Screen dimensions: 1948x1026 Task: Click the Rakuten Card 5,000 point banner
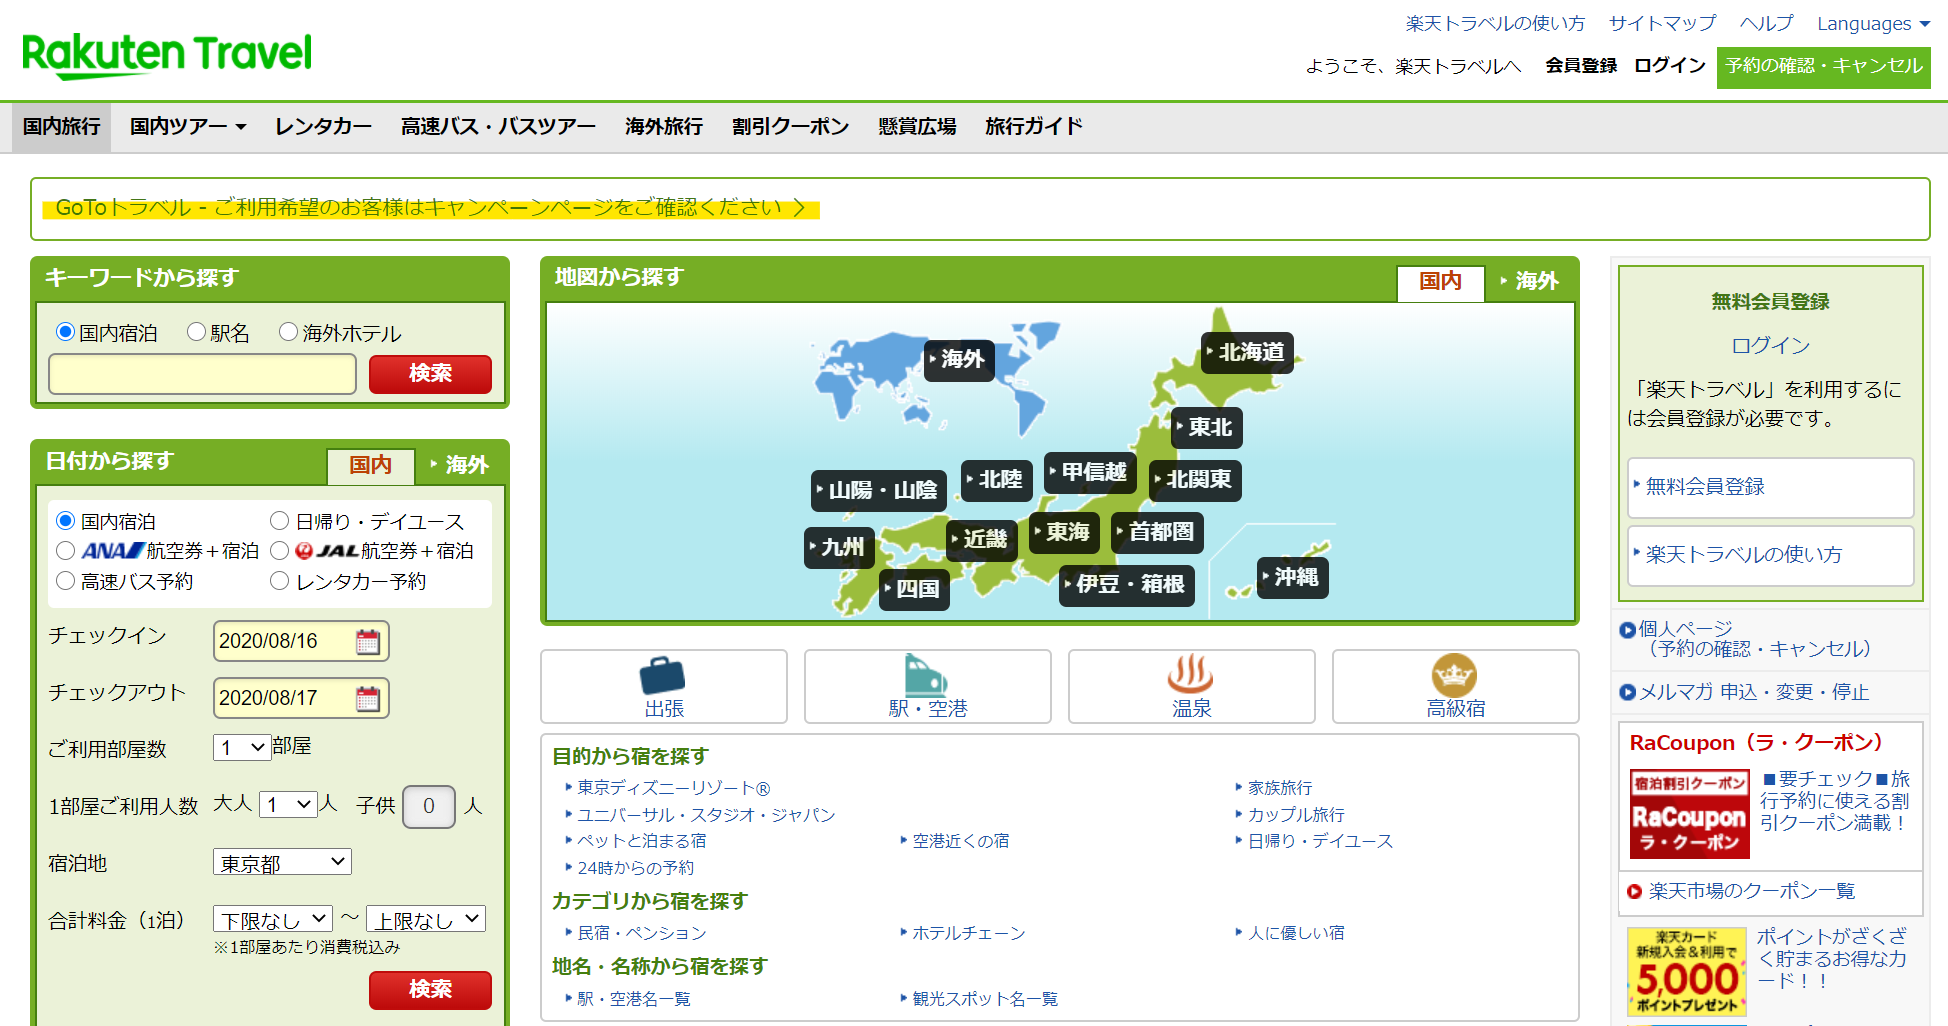pyautogui.click(x=1687, y=972)
